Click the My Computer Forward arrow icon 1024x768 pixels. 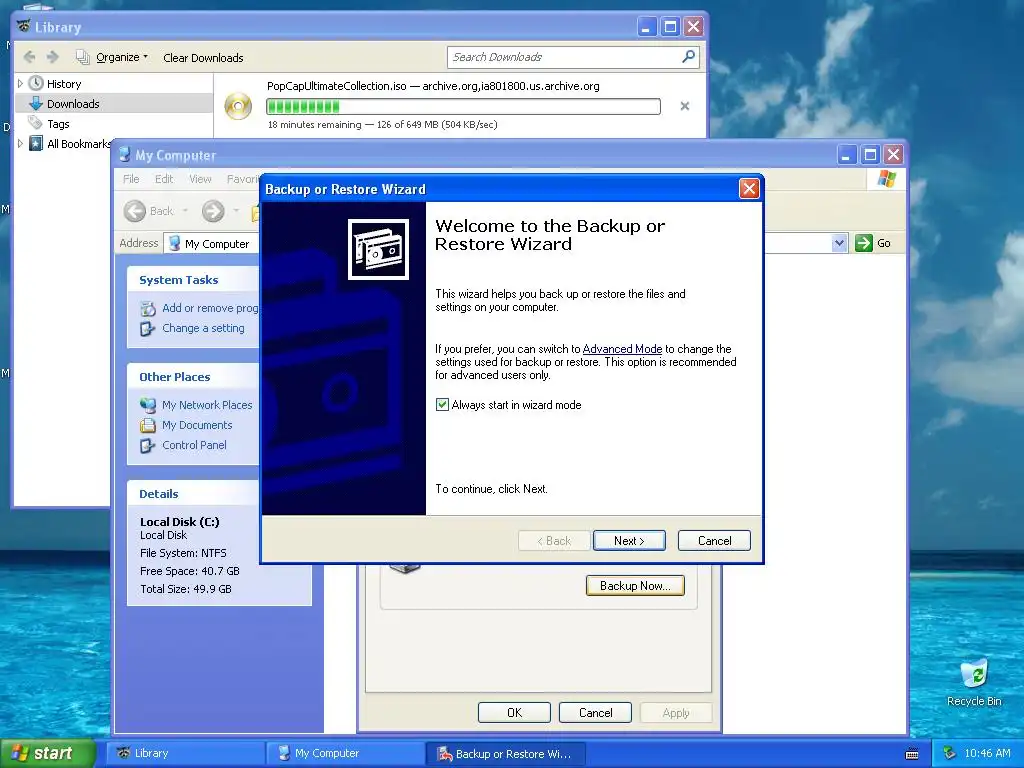[213, 211]
